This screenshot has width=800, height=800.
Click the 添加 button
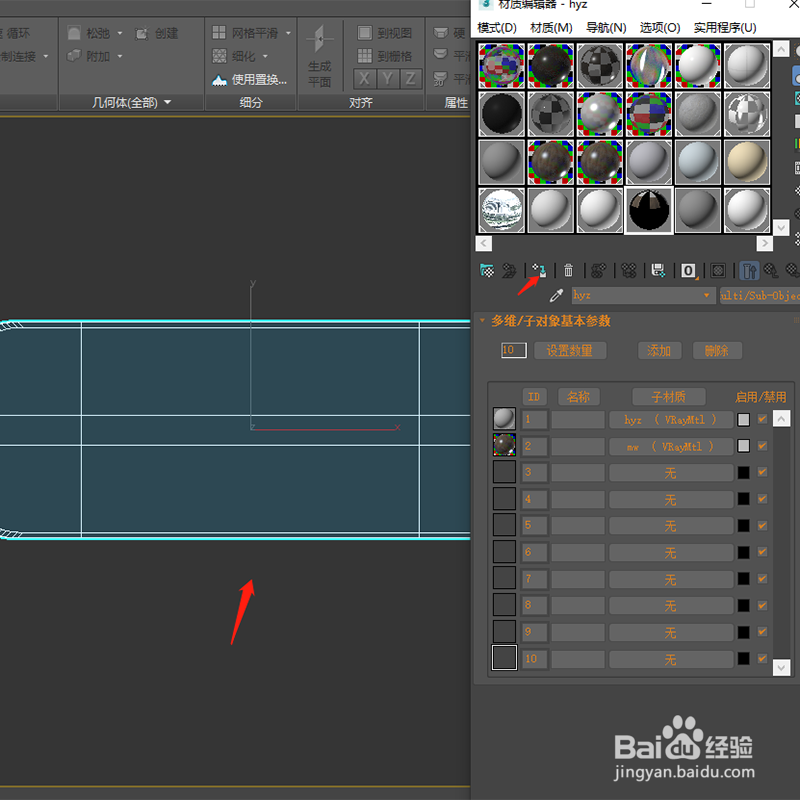coord(659,351)
